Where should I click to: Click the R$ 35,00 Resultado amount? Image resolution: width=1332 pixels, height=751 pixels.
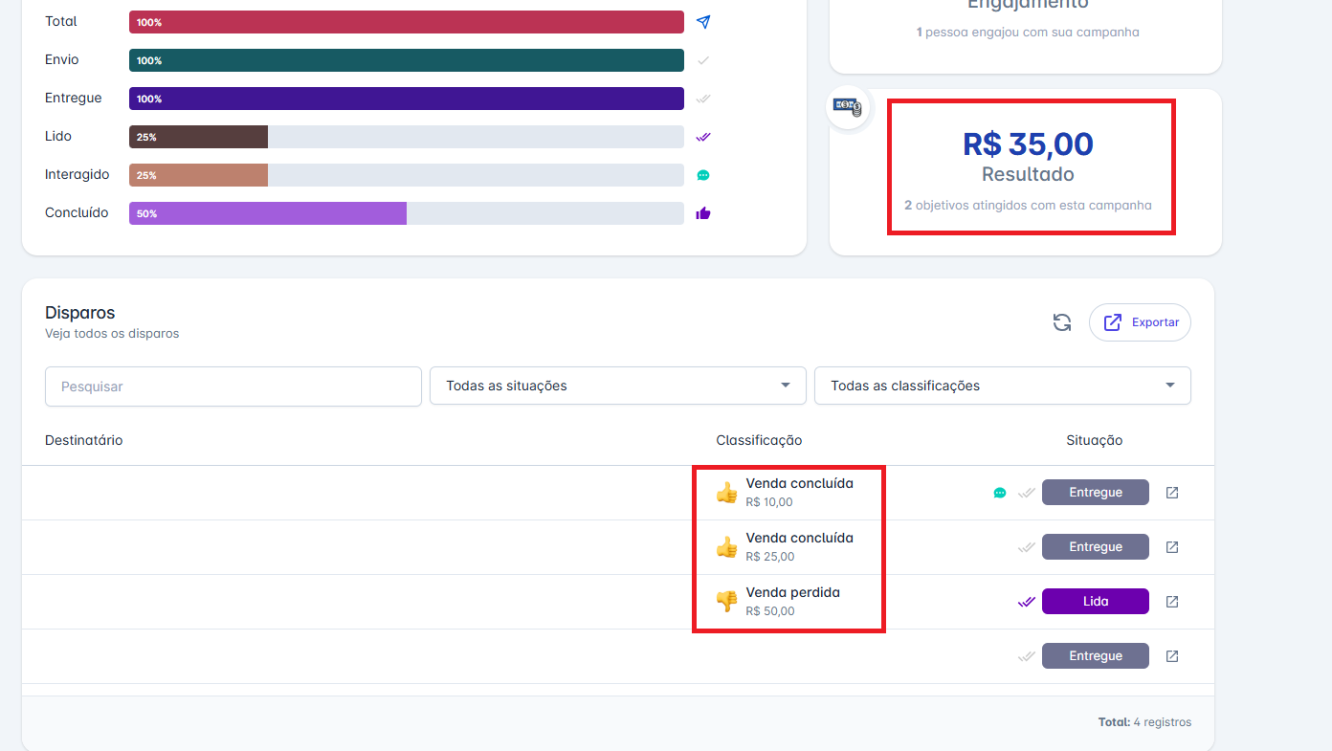tap(1028, 144)
